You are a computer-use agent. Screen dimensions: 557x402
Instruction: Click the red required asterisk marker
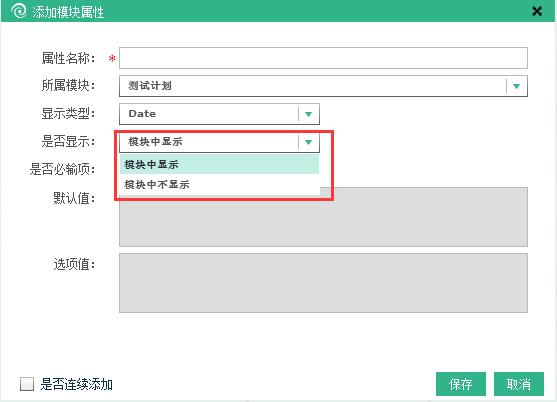pos(112,59)
